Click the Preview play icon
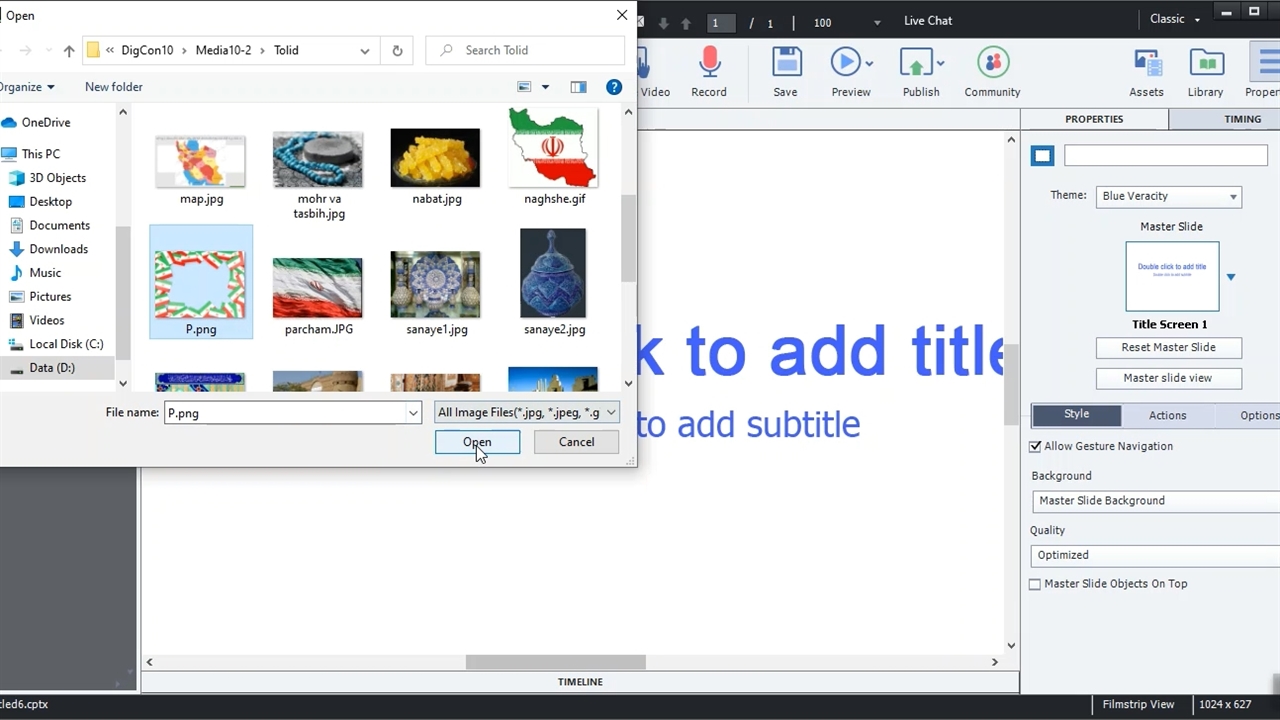Screen dimensions: 1280x720 click(x=845, y=64)
